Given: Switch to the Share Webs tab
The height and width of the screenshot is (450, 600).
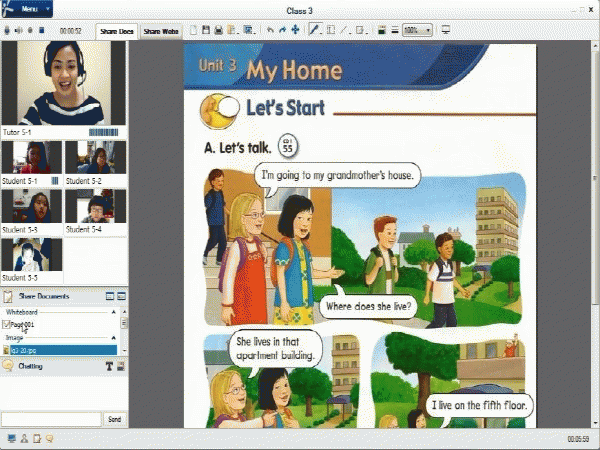Looking at the screenshot, I should click(x=161, y=31).
